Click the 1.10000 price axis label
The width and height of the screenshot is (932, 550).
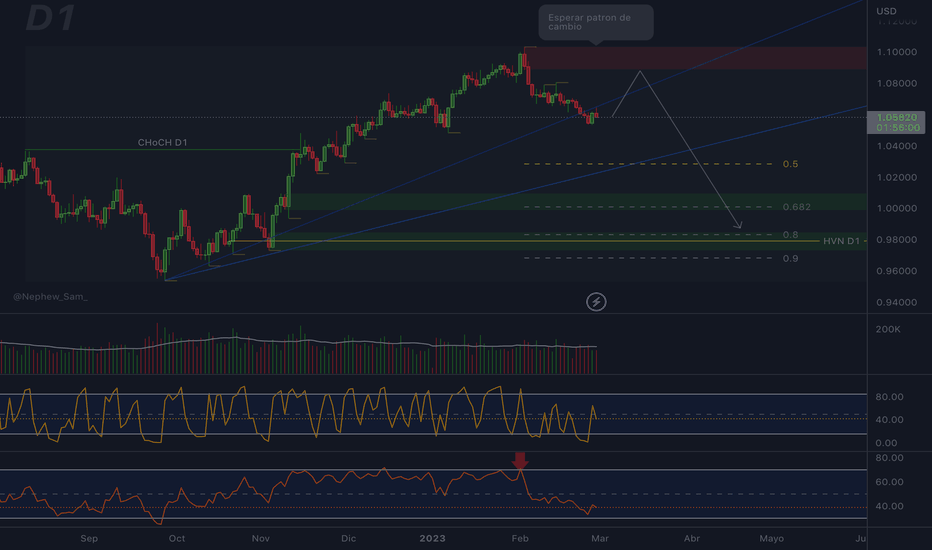point(897,52)
